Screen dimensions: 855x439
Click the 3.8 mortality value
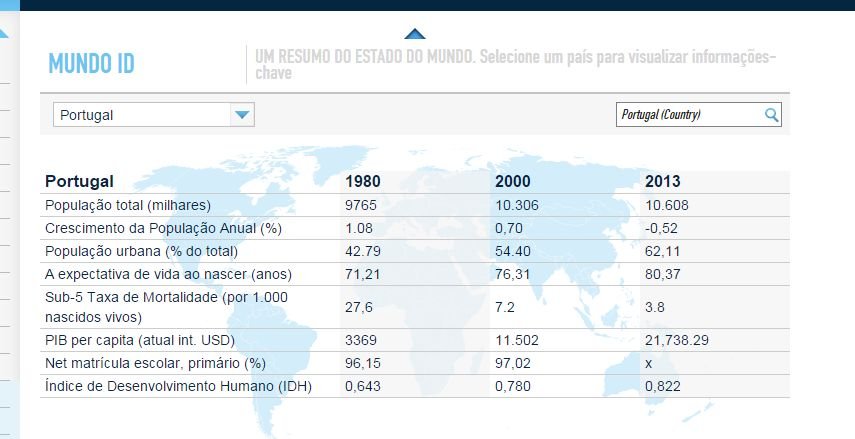tap(654, 307)
